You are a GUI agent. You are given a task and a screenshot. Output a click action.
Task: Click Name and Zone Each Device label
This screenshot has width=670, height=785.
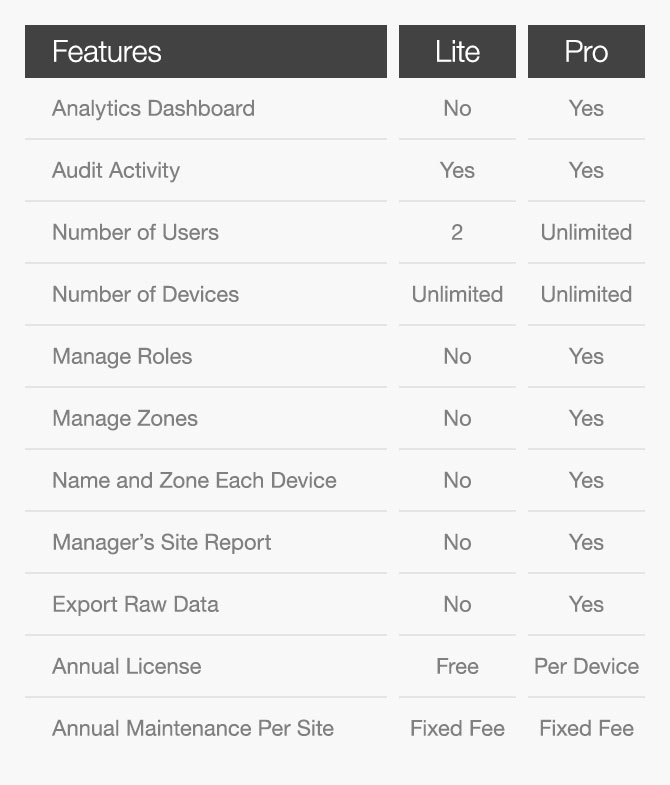(194, 480)
